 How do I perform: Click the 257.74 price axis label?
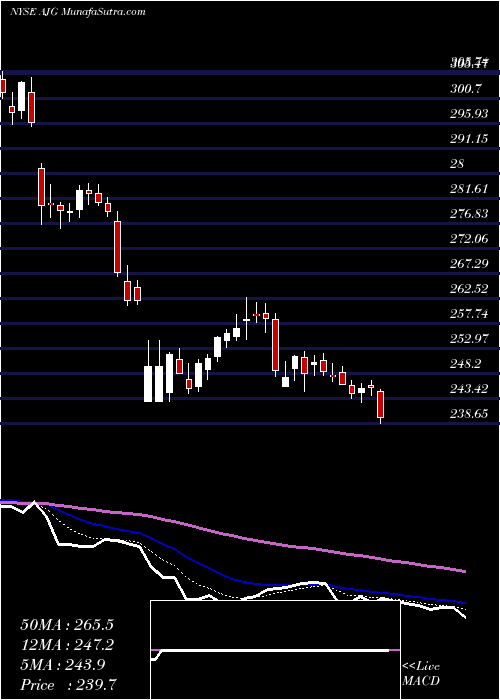click(469, 314)
